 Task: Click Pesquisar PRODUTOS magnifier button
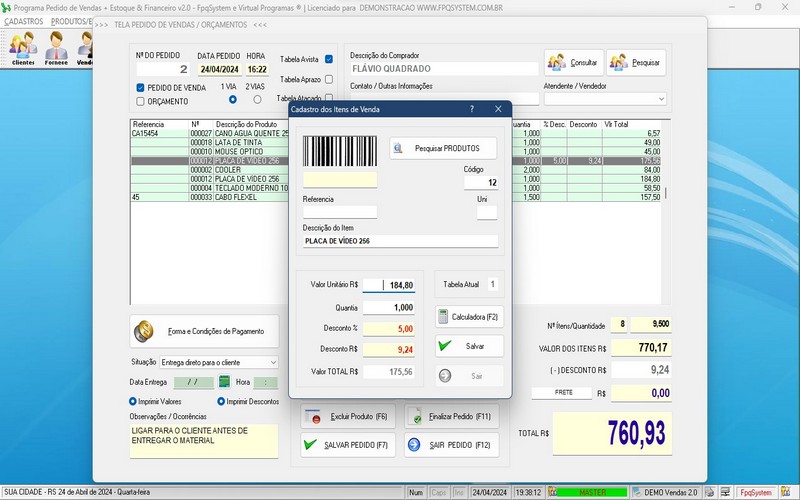coord(442,148)
